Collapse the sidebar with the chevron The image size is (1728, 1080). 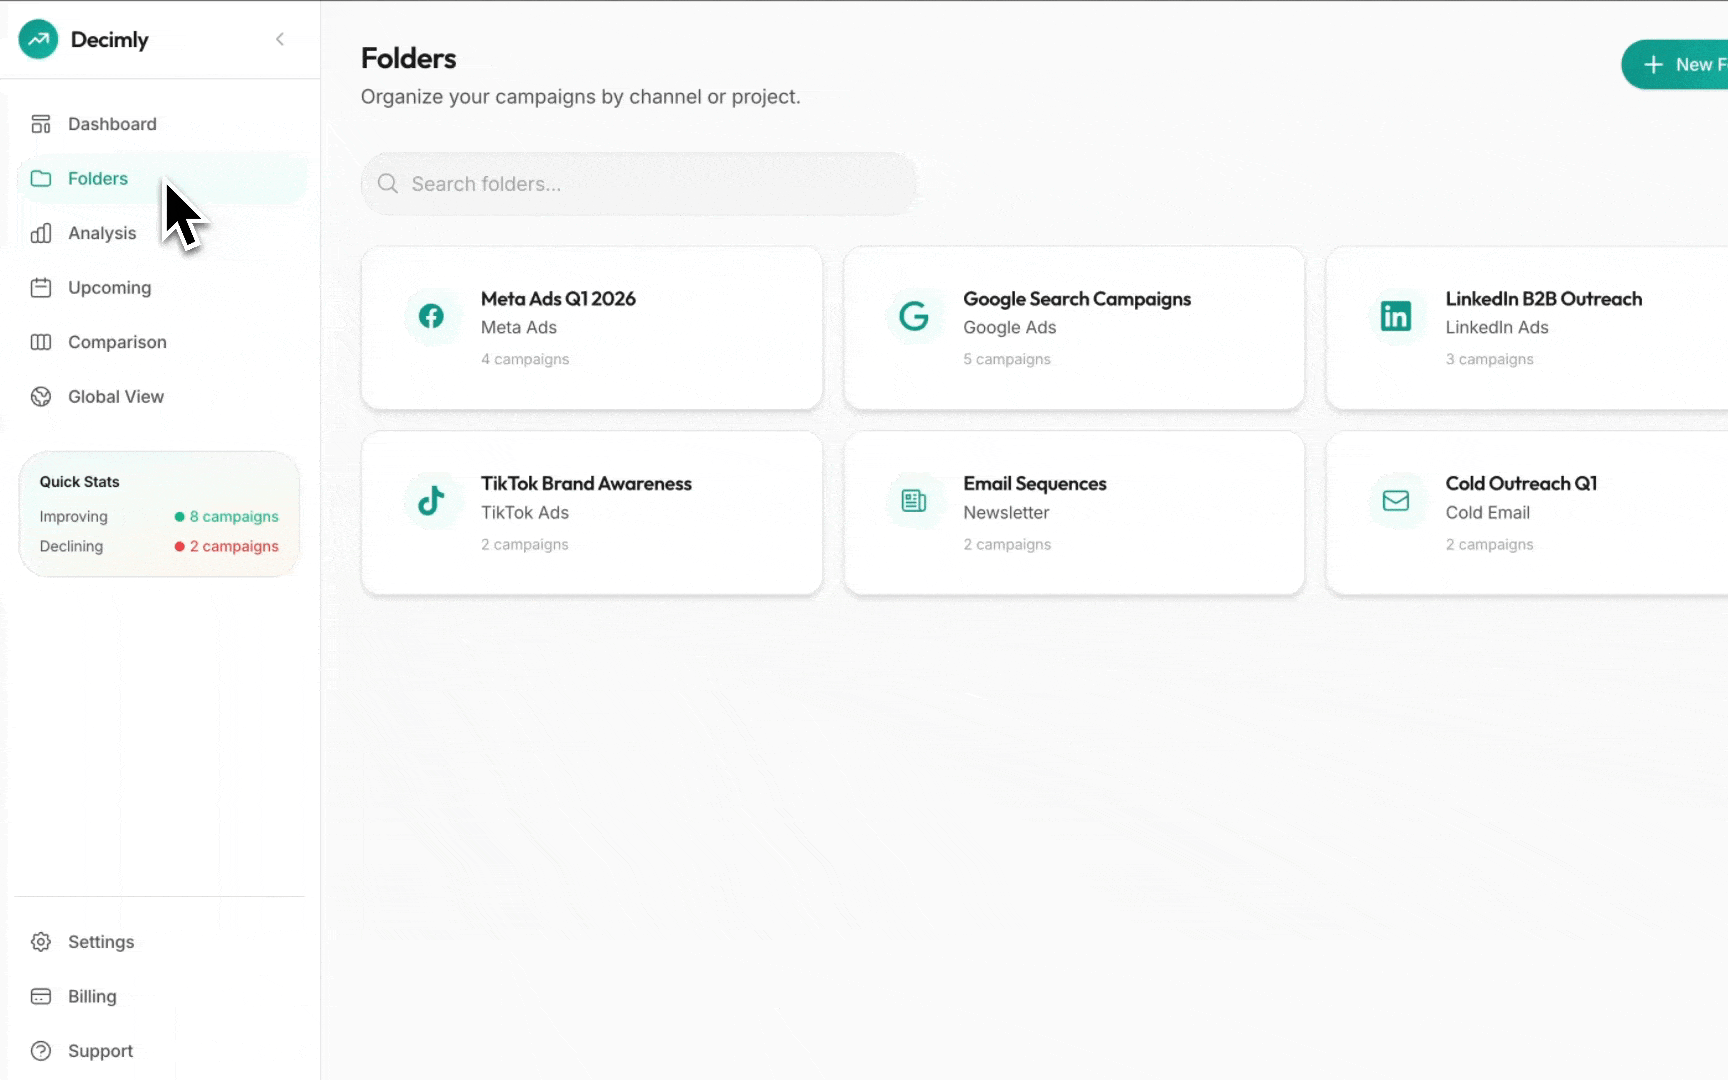tap(280, 39)
